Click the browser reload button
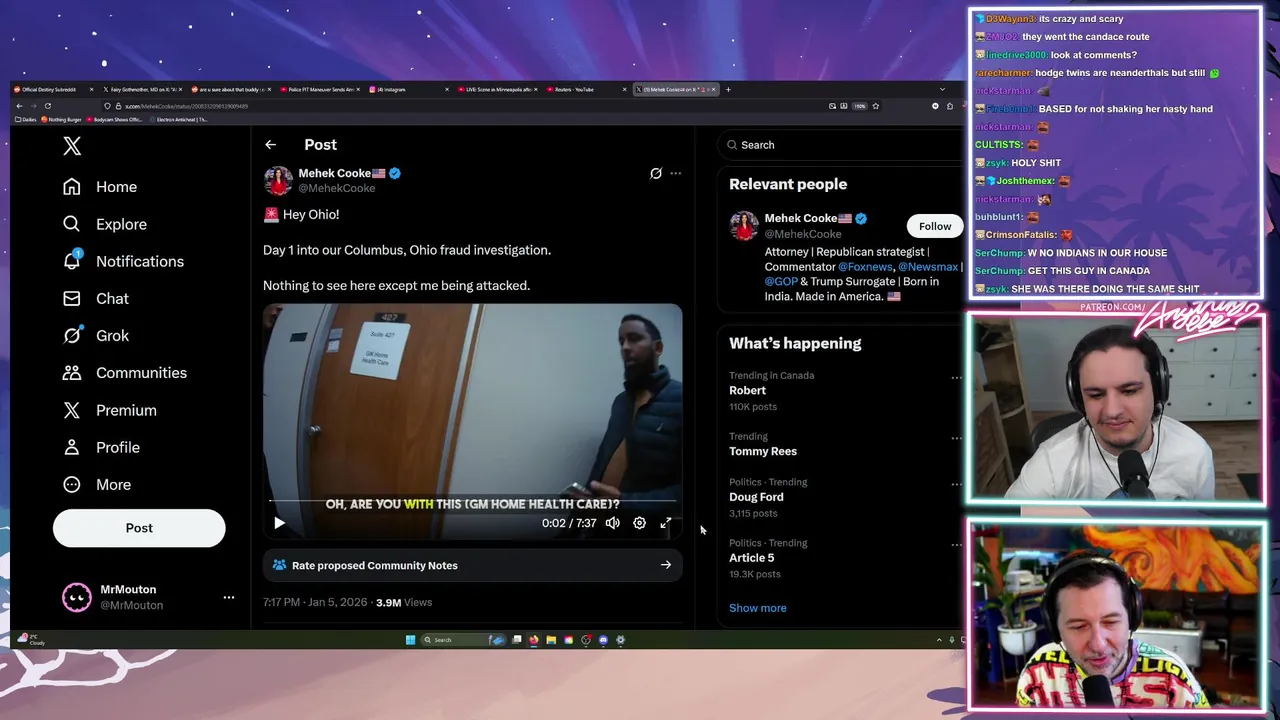The width and height of the screenshot is (1280, 720). click(x=47, y=106)
